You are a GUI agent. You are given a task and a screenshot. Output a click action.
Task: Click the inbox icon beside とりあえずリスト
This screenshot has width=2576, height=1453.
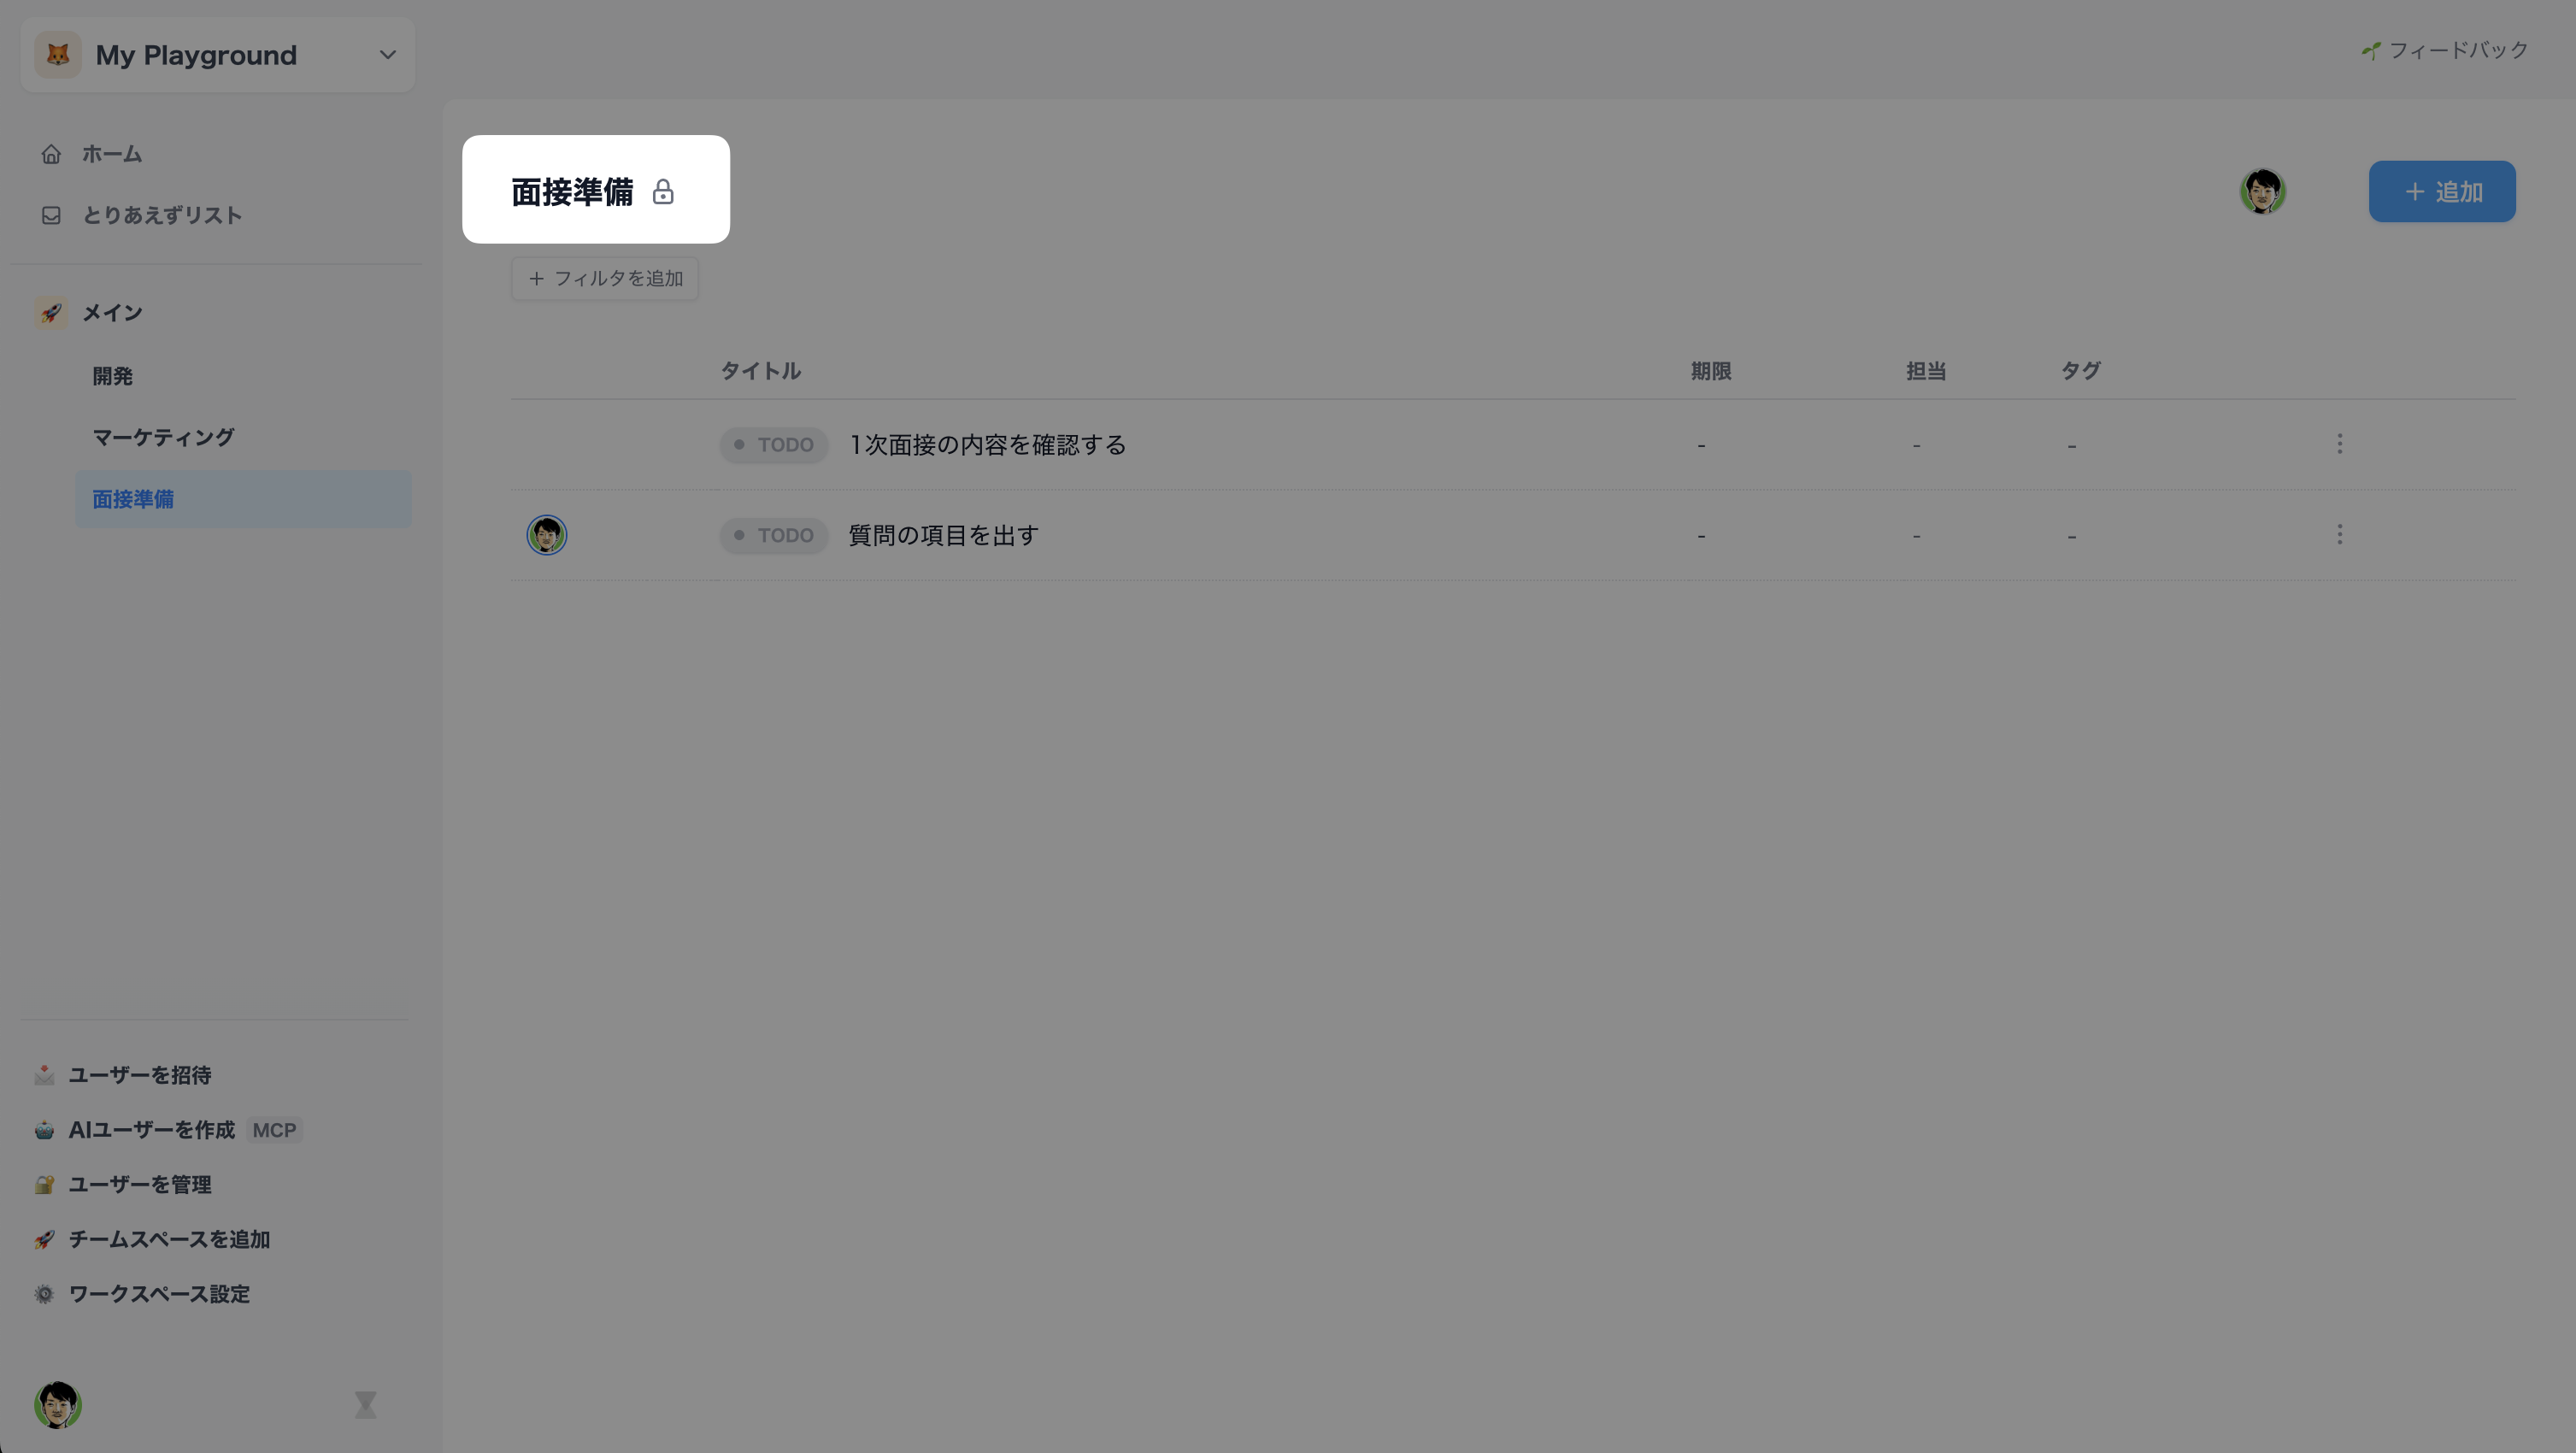point(51,215)
